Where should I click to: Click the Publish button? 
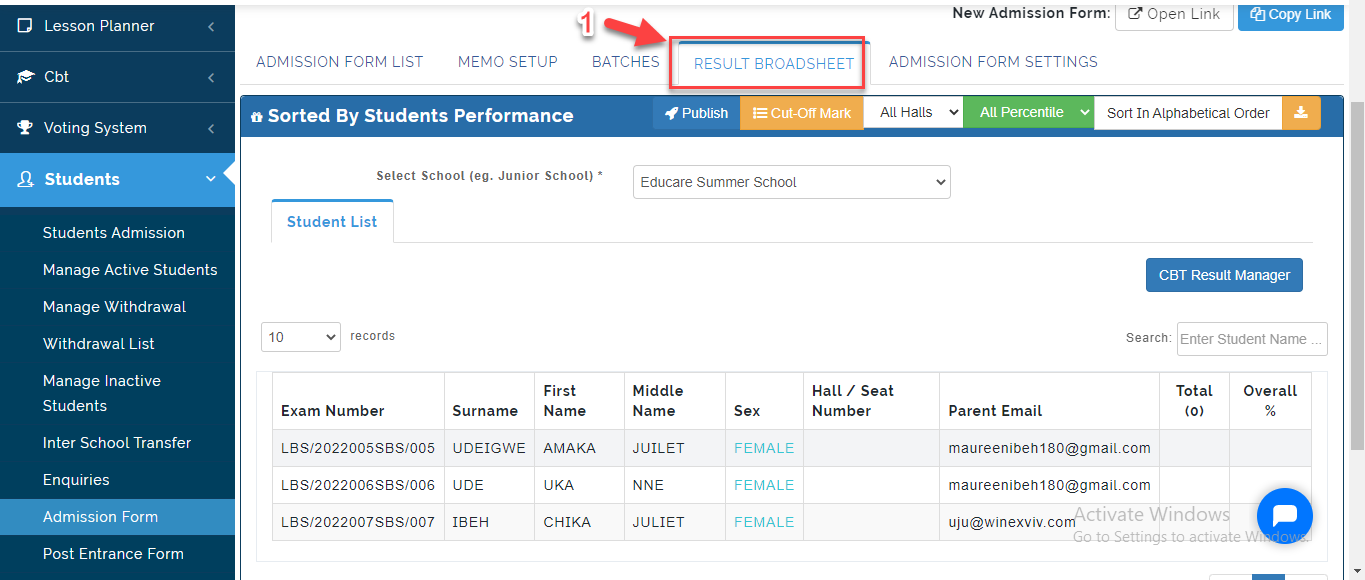(696, 113)
